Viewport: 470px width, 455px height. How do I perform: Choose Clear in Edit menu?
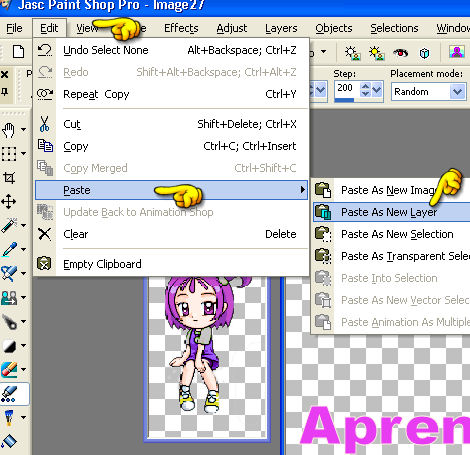pyautogui.click(x=171, y=234)
